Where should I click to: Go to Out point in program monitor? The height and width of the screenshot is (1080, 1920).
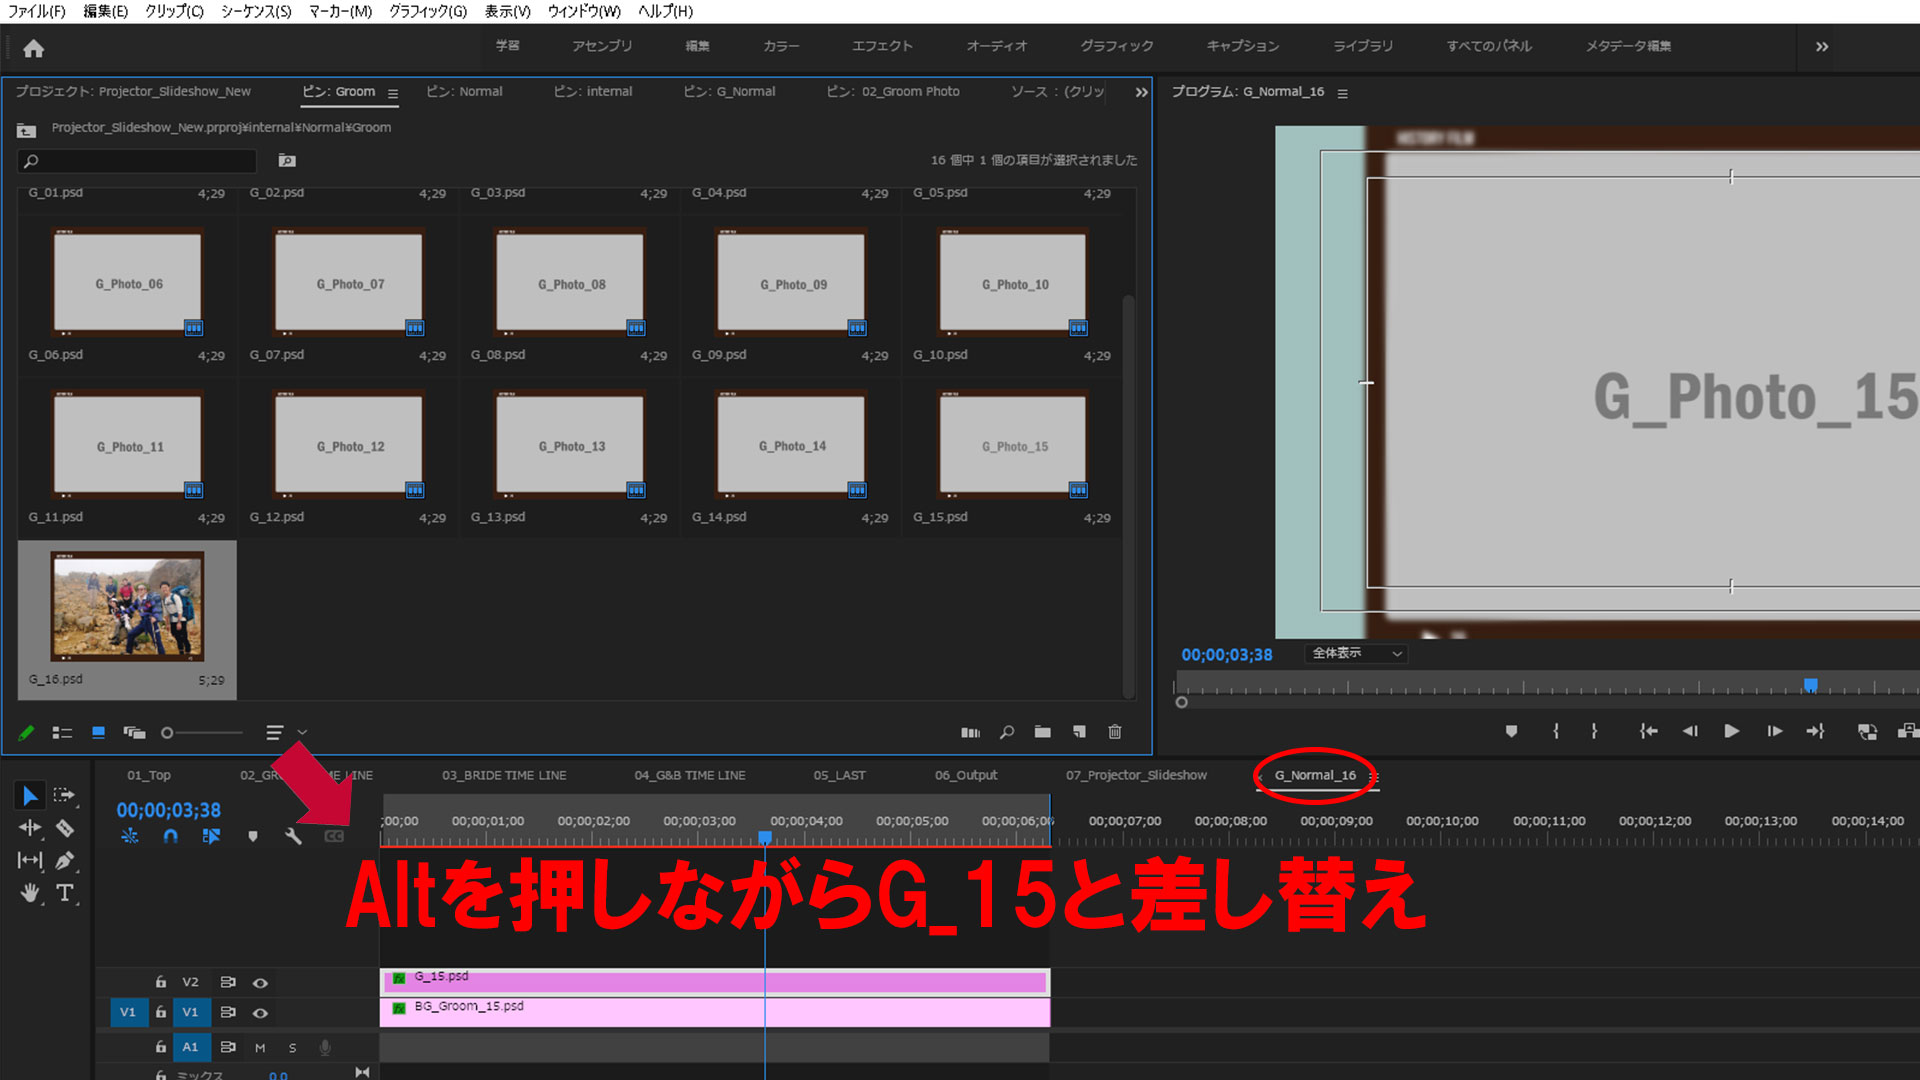pyautogui.click(x=1816, y=731)
